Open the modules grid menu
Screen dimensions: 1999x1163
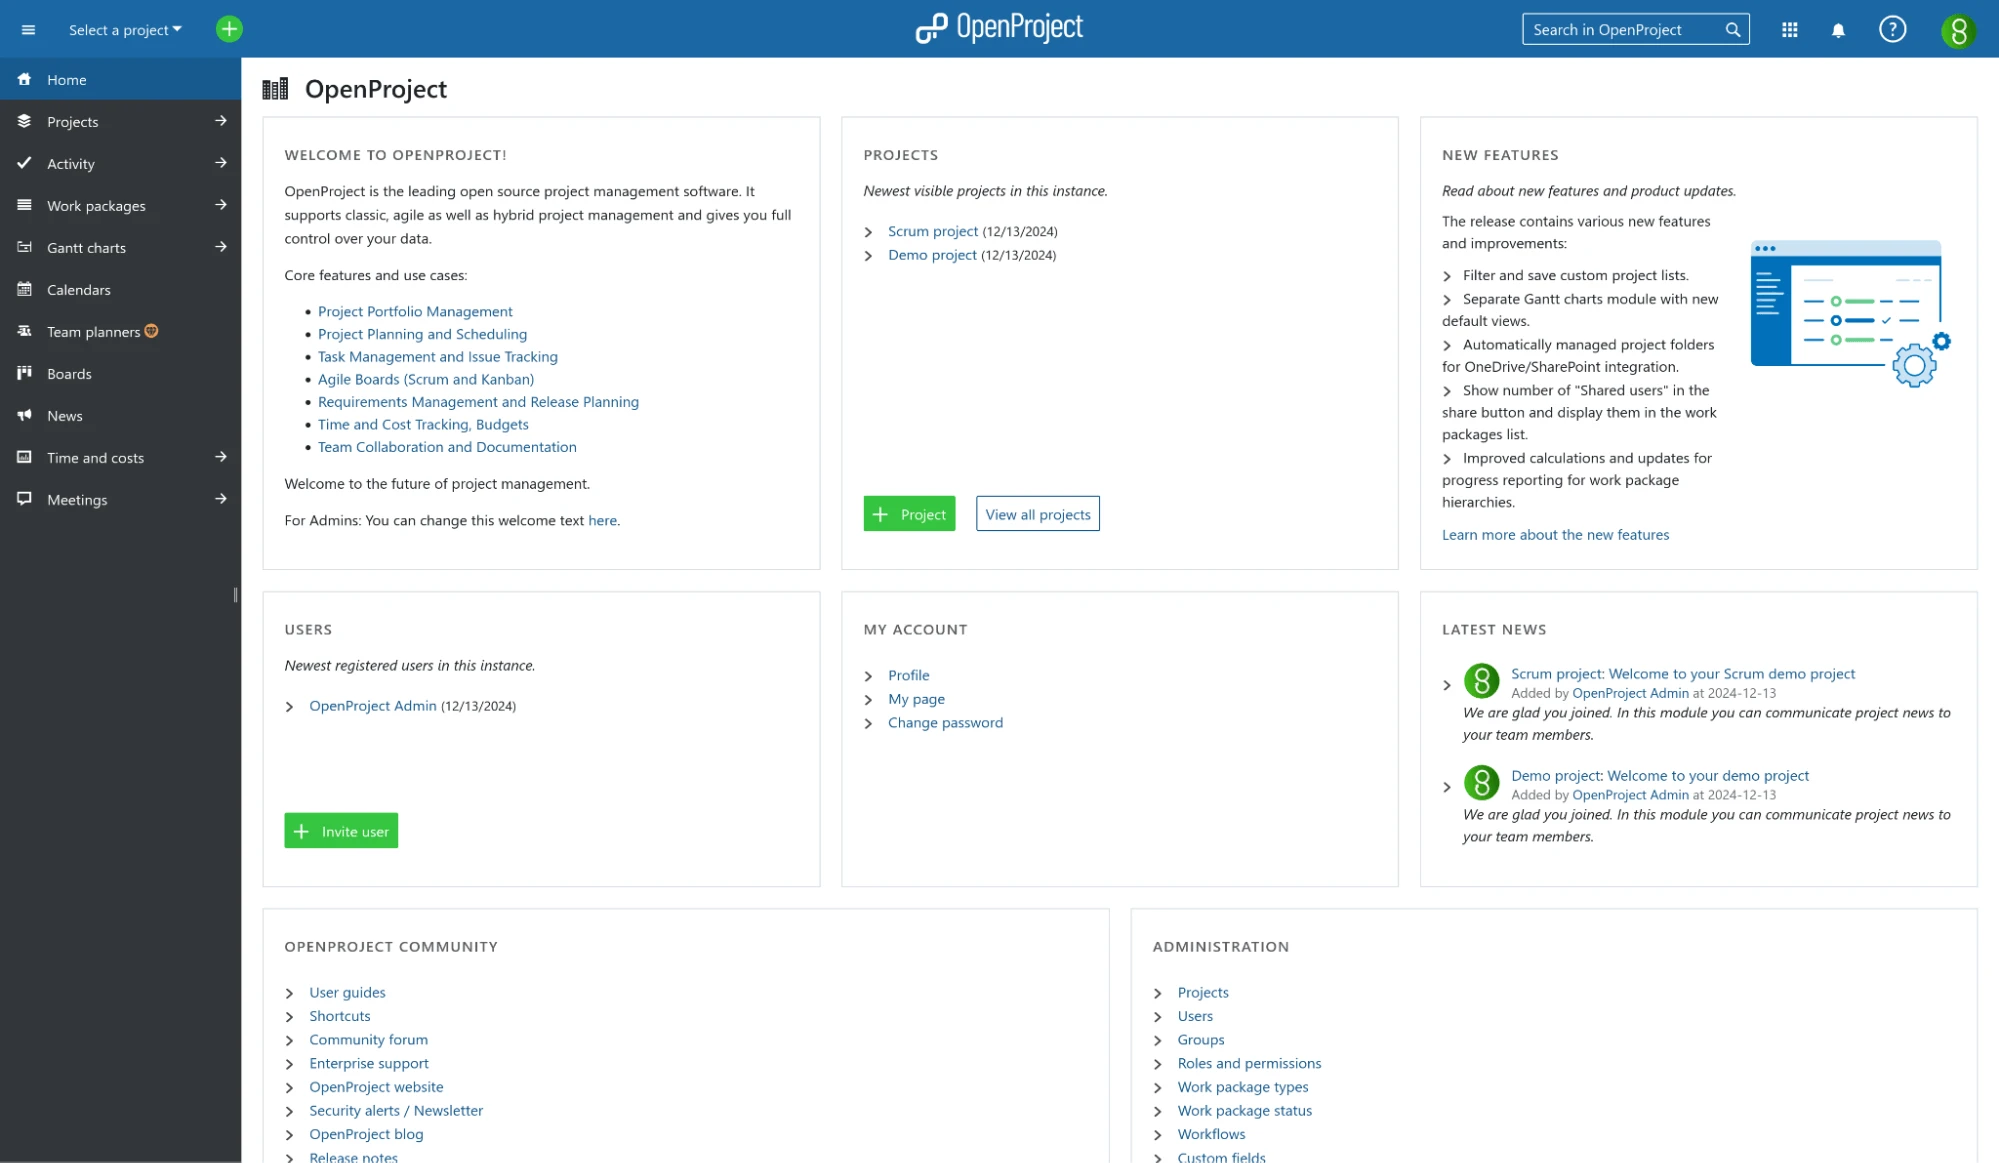point(1789,30)
